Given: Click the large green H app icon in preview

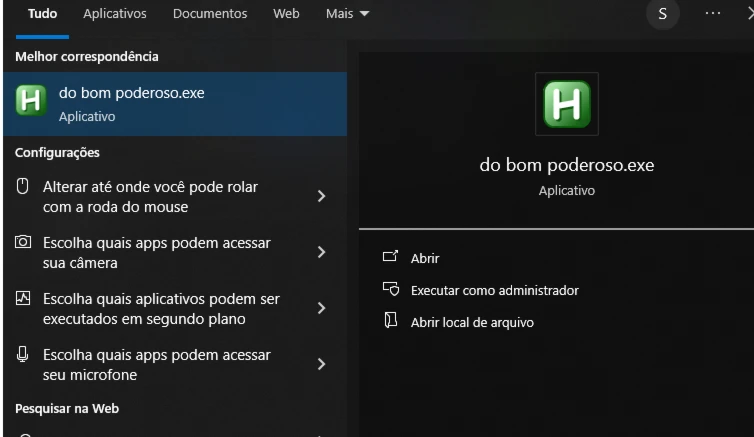Looking at the screenshot, I should point(566,104).
